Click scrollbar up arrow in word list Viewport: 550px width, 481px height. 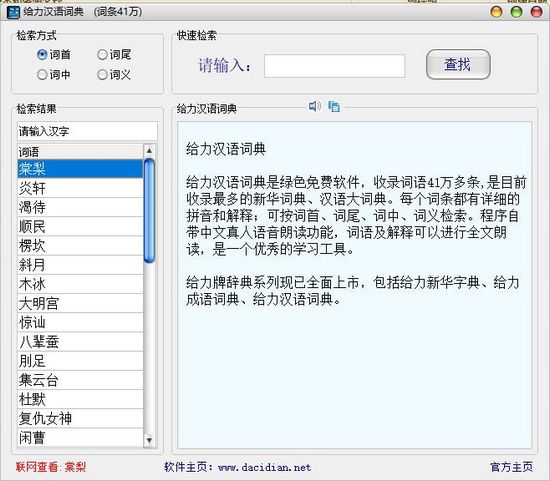(149, 151)
